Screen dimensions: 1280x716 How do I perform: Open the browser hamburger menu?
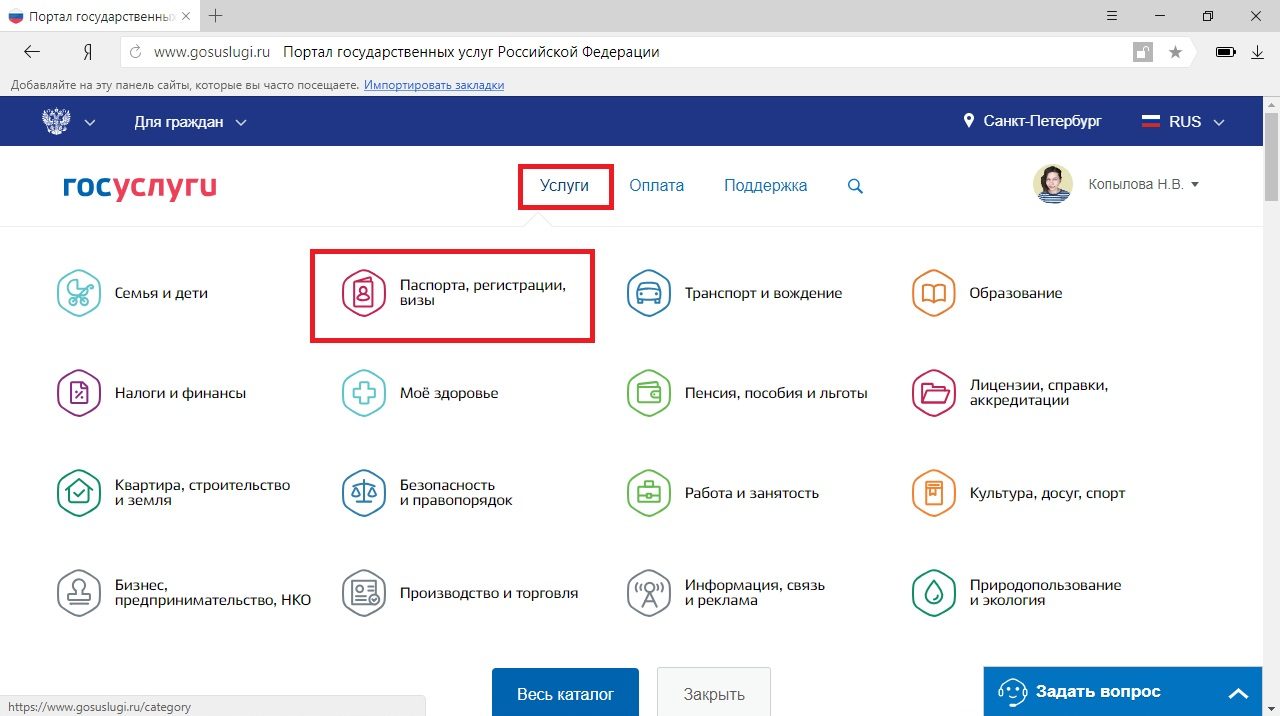coord(1112,16)
